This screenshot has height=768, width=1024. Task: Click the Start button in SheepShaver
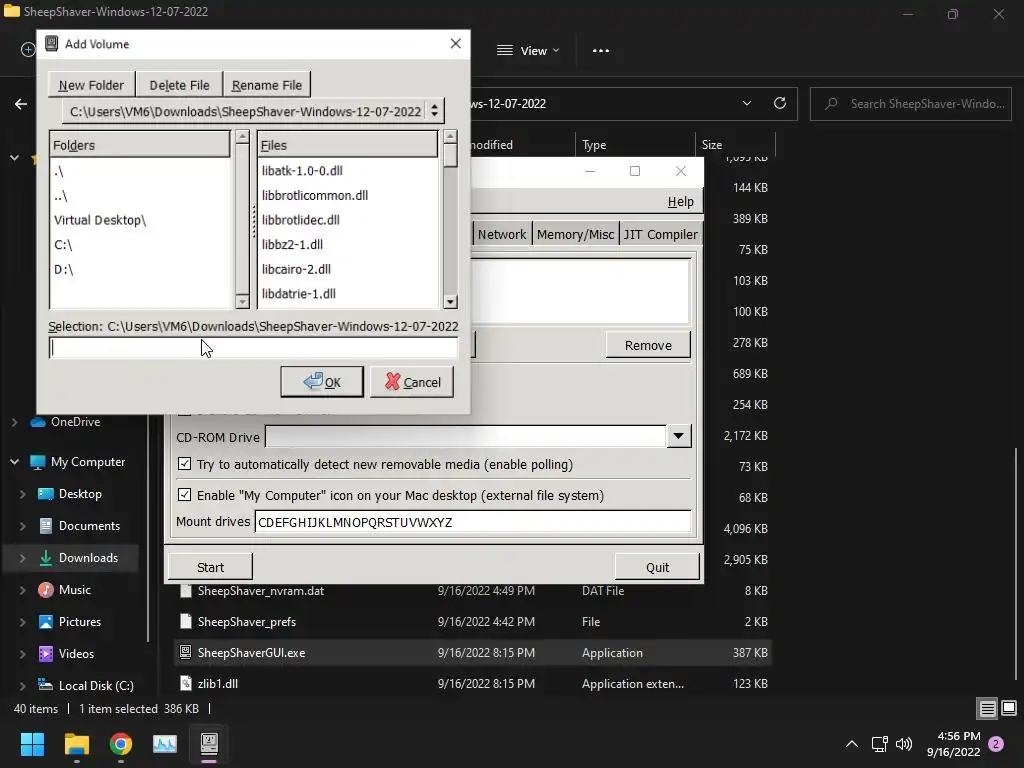click(x=210, y=567)
